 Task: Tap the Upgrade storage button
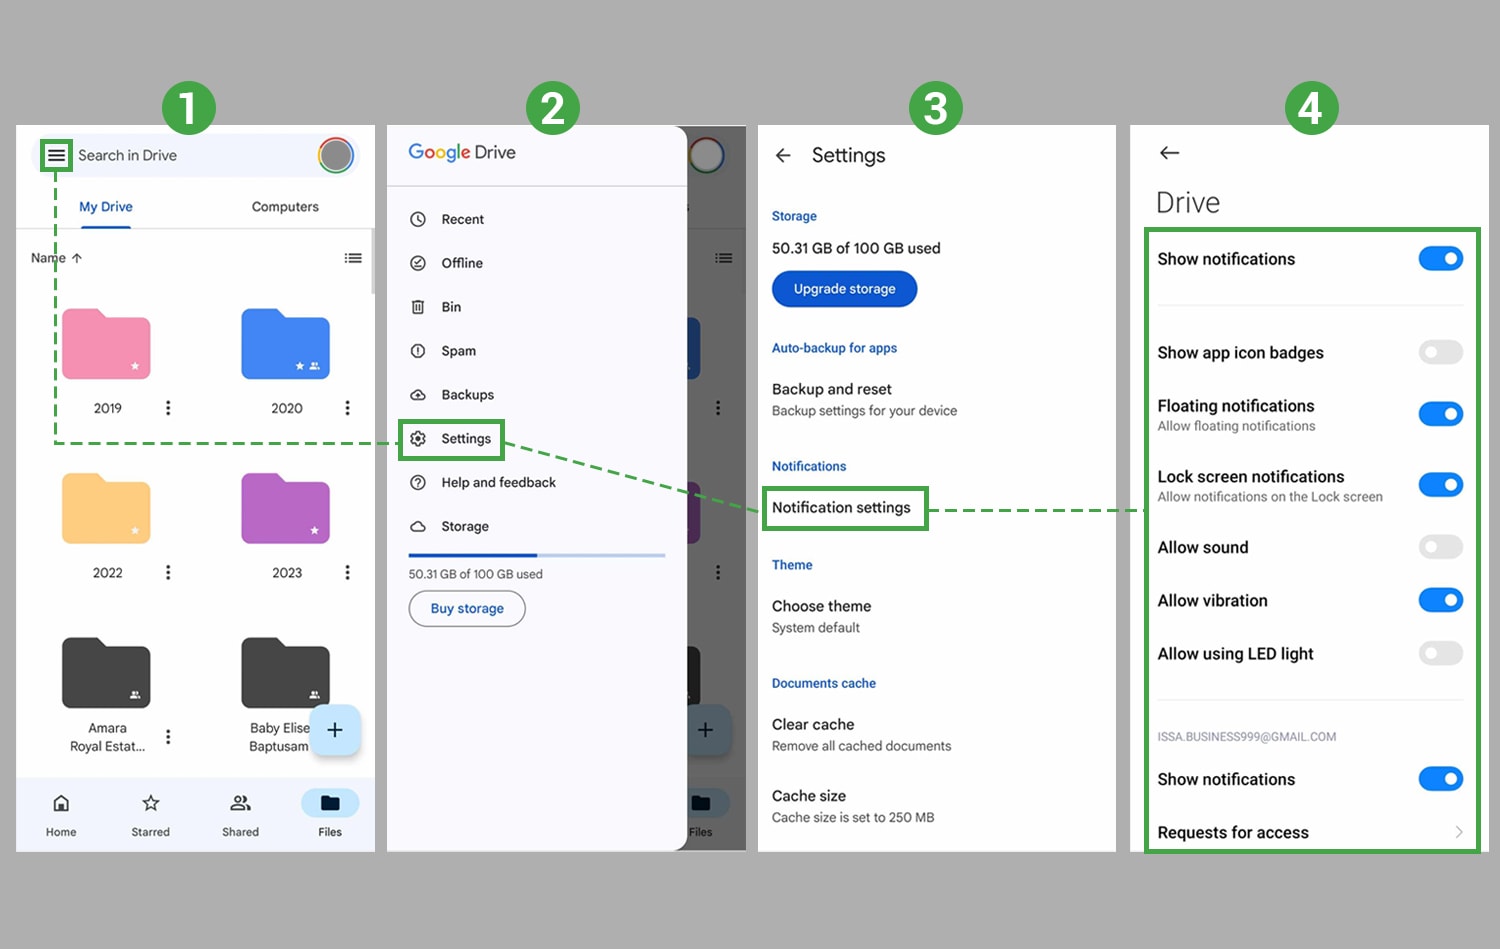tap(844, 289)
